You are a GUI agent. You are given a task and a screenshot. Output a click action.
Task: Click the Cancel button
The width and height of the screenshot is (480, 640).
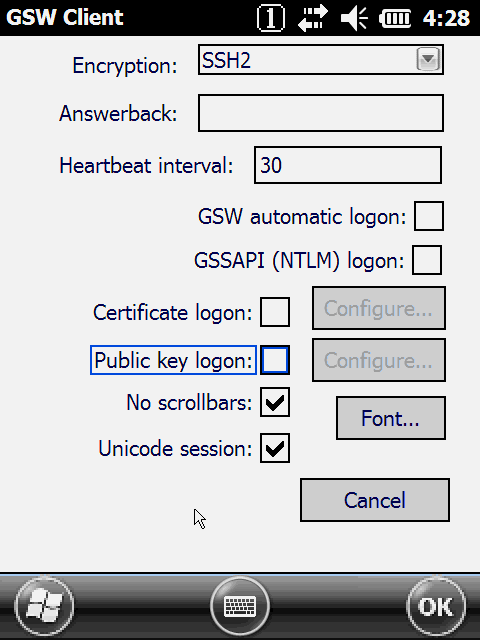(x=375, y=500)
